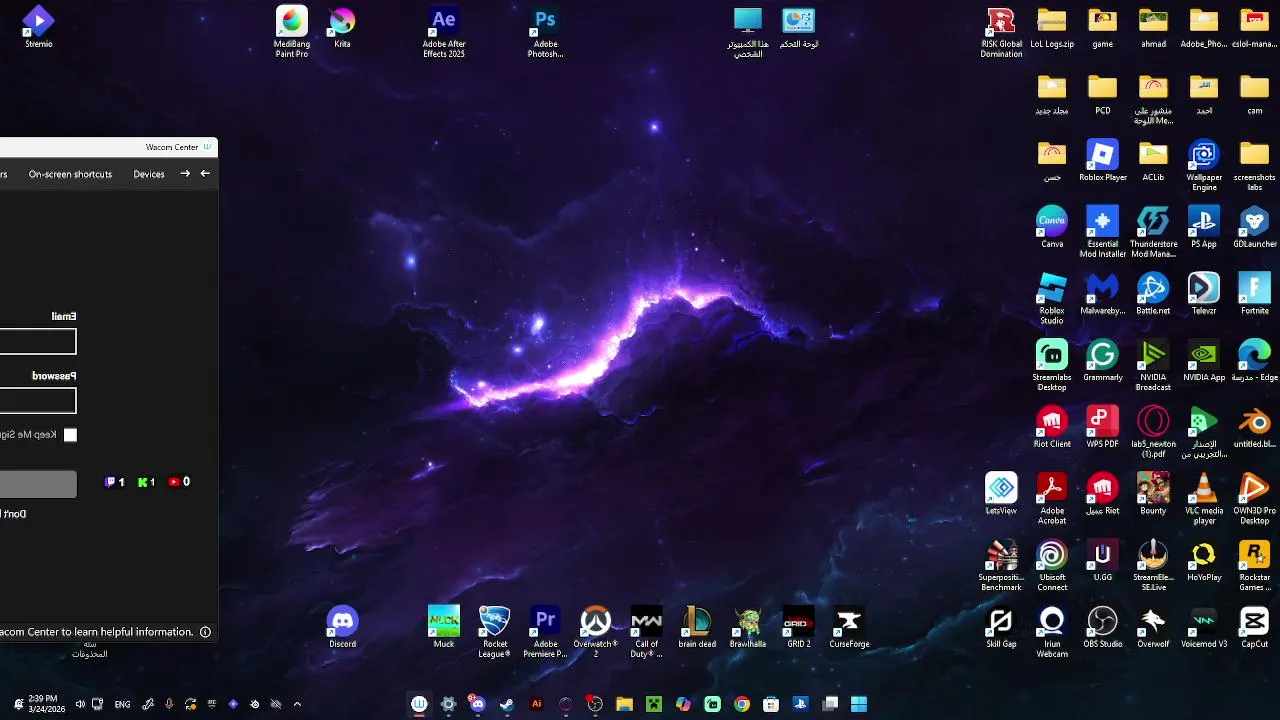1280x720 pixels.
Task: Launch GDLauncher from desktop
Action: coord(1254,227)
